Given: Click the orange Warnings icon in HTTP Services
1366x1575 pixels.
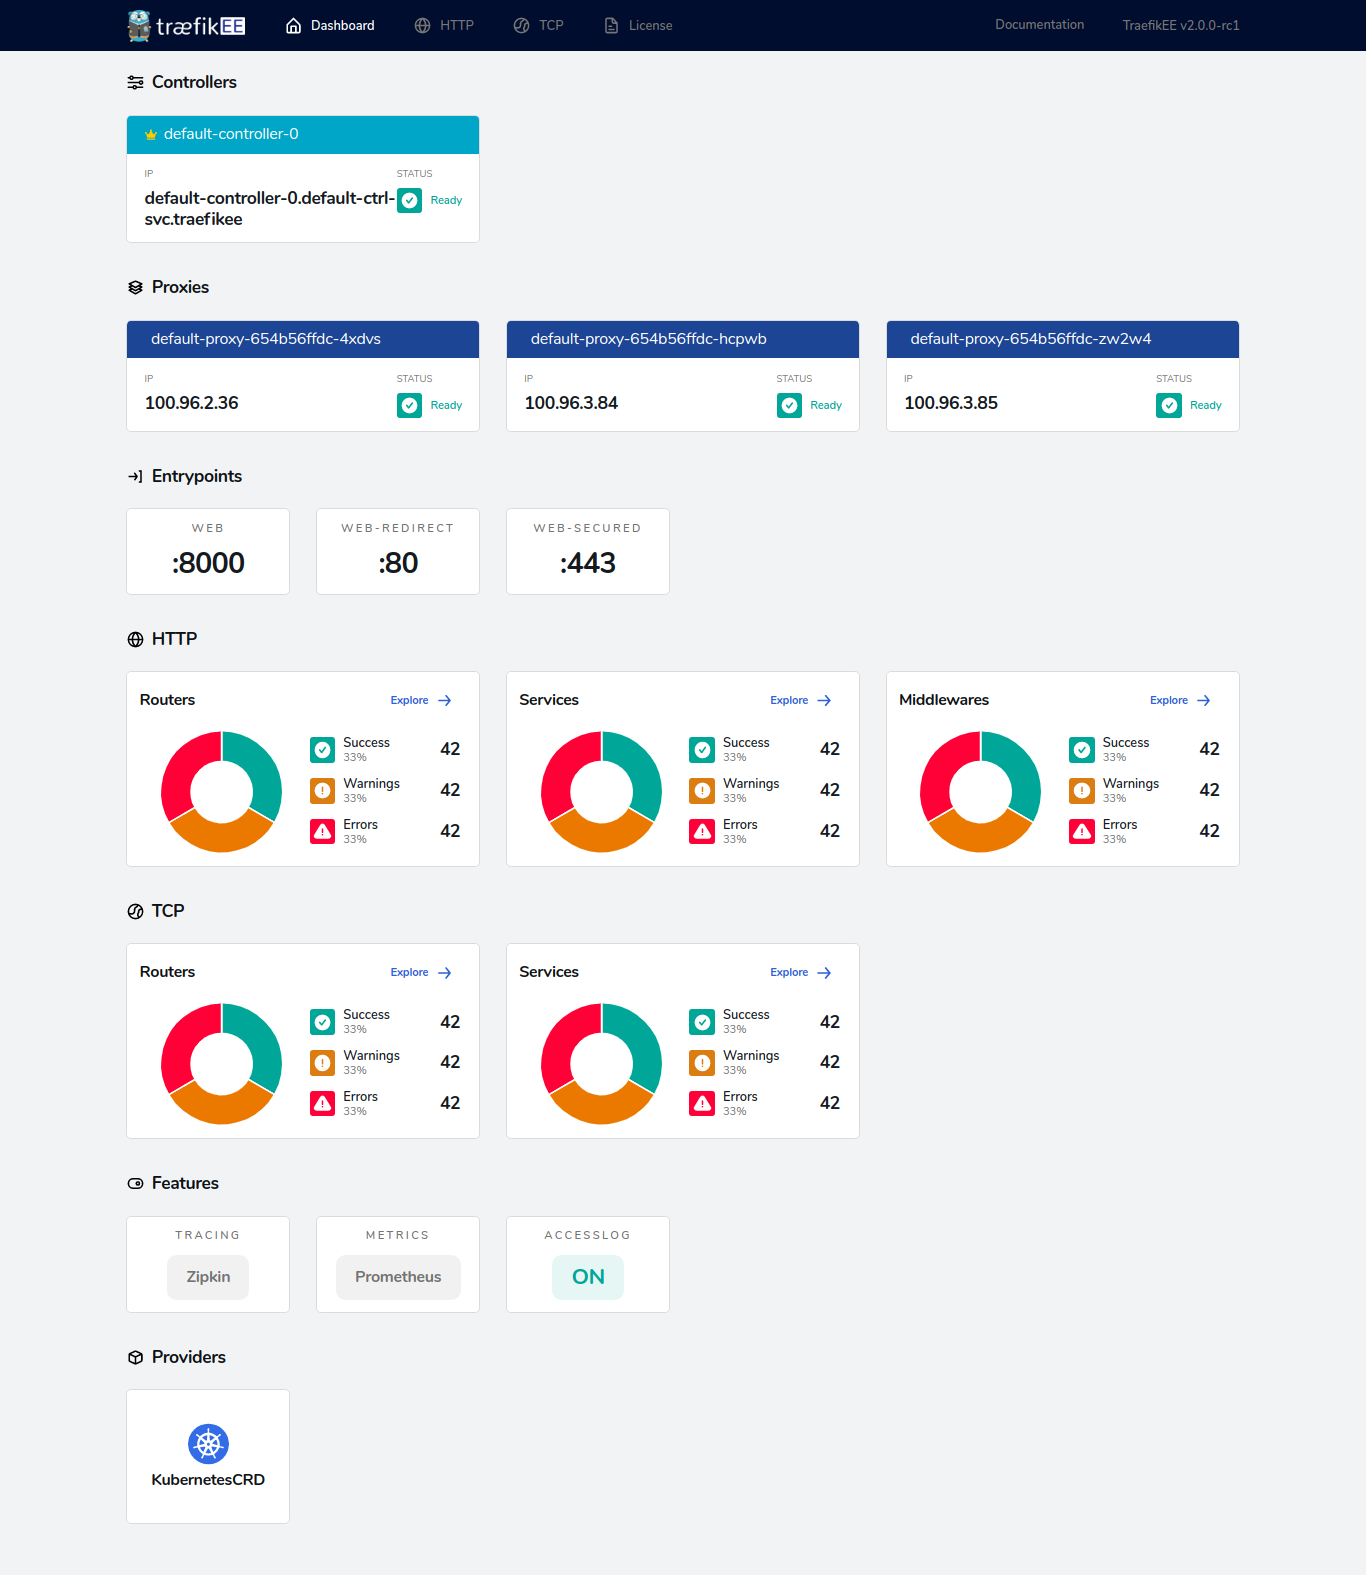Looking at the screenshot, I should point(702,790).
